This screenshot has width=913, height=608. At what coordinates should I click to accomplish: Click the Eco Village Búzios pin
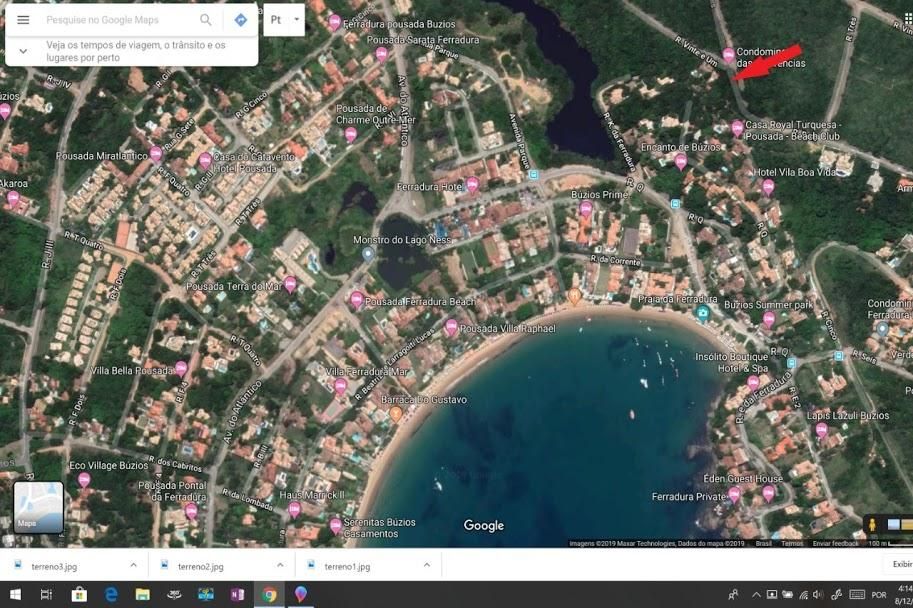[x=84, y=480]
